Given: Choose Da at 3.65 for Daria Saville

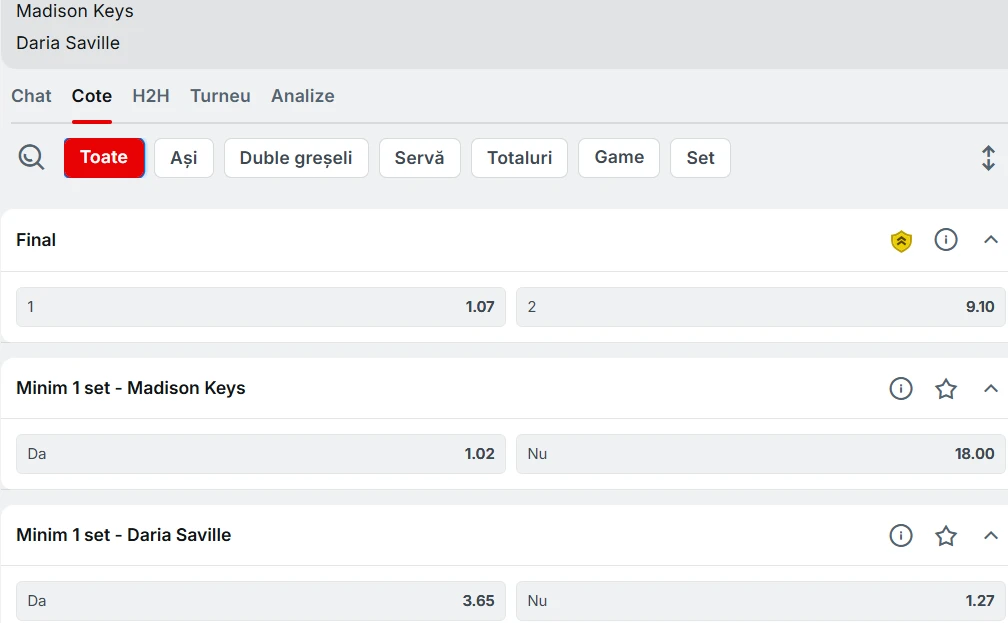Looking at the screenshot, I should (x=261, y=601).
